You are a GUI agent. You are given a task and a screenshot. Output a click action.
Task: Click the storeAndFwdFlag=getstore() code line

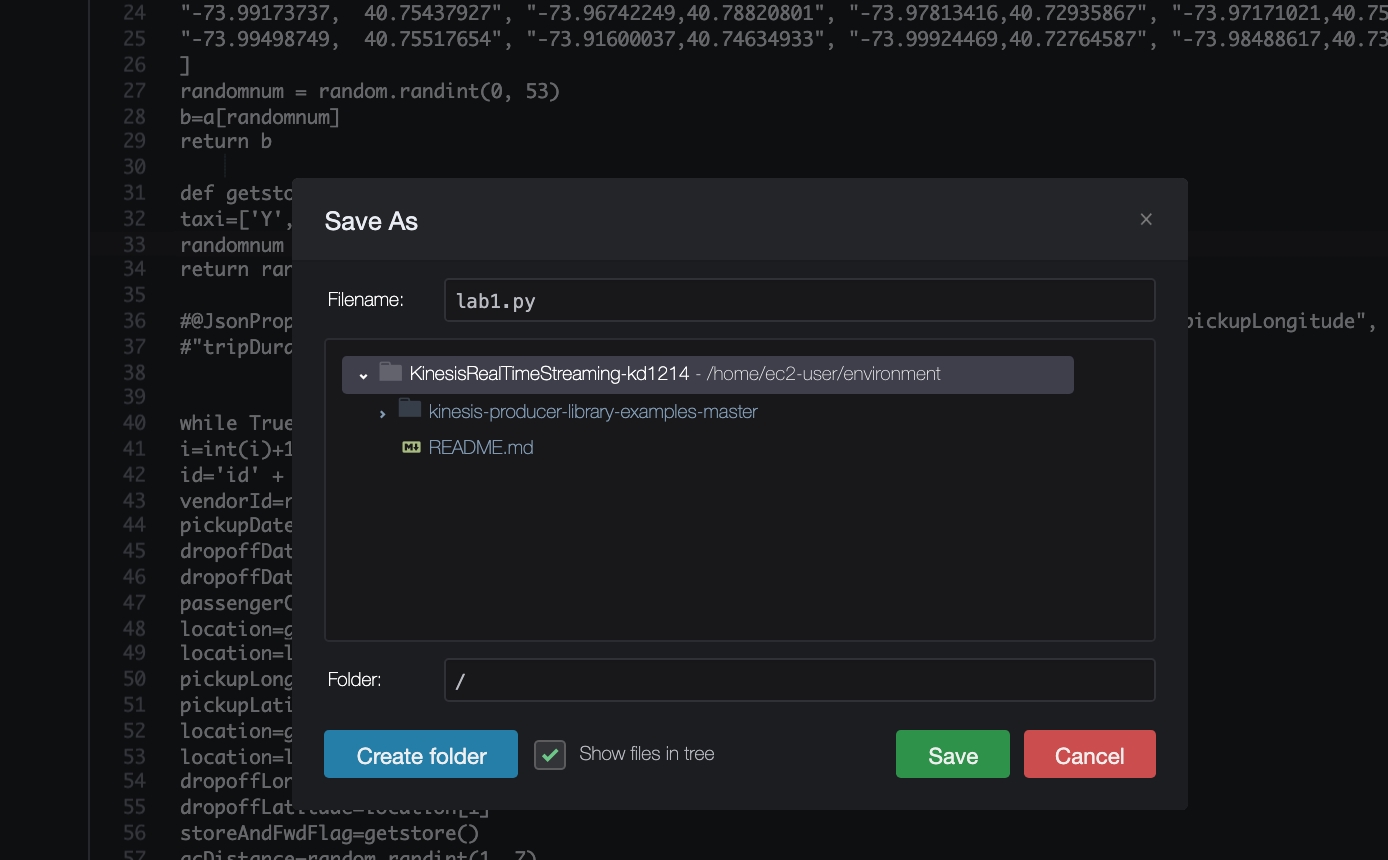tap(329, 833)
